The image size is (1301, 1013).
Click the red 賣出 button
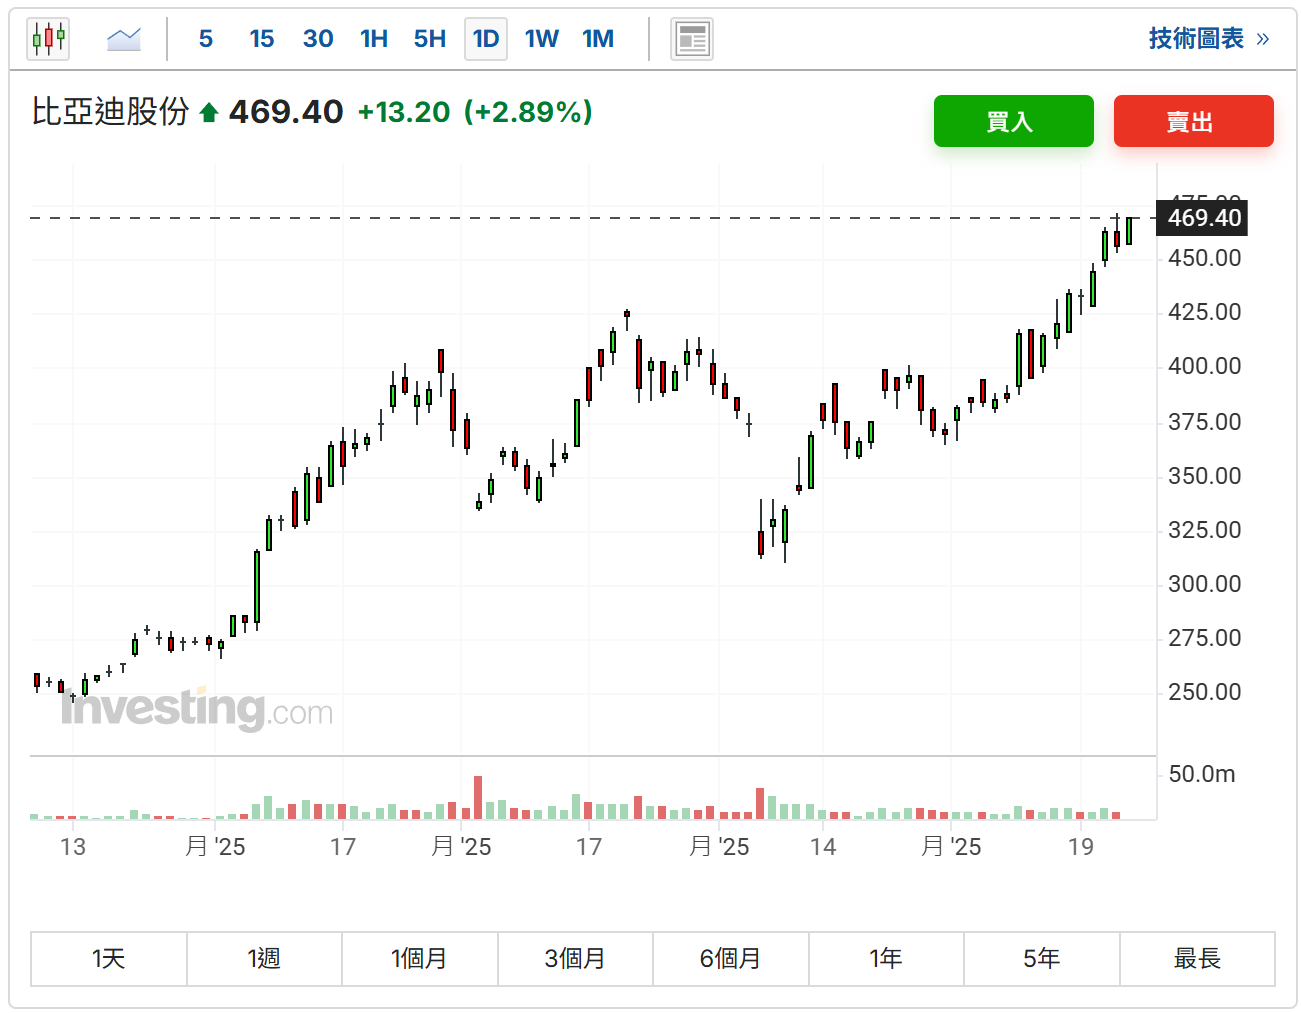(1194, 121)
